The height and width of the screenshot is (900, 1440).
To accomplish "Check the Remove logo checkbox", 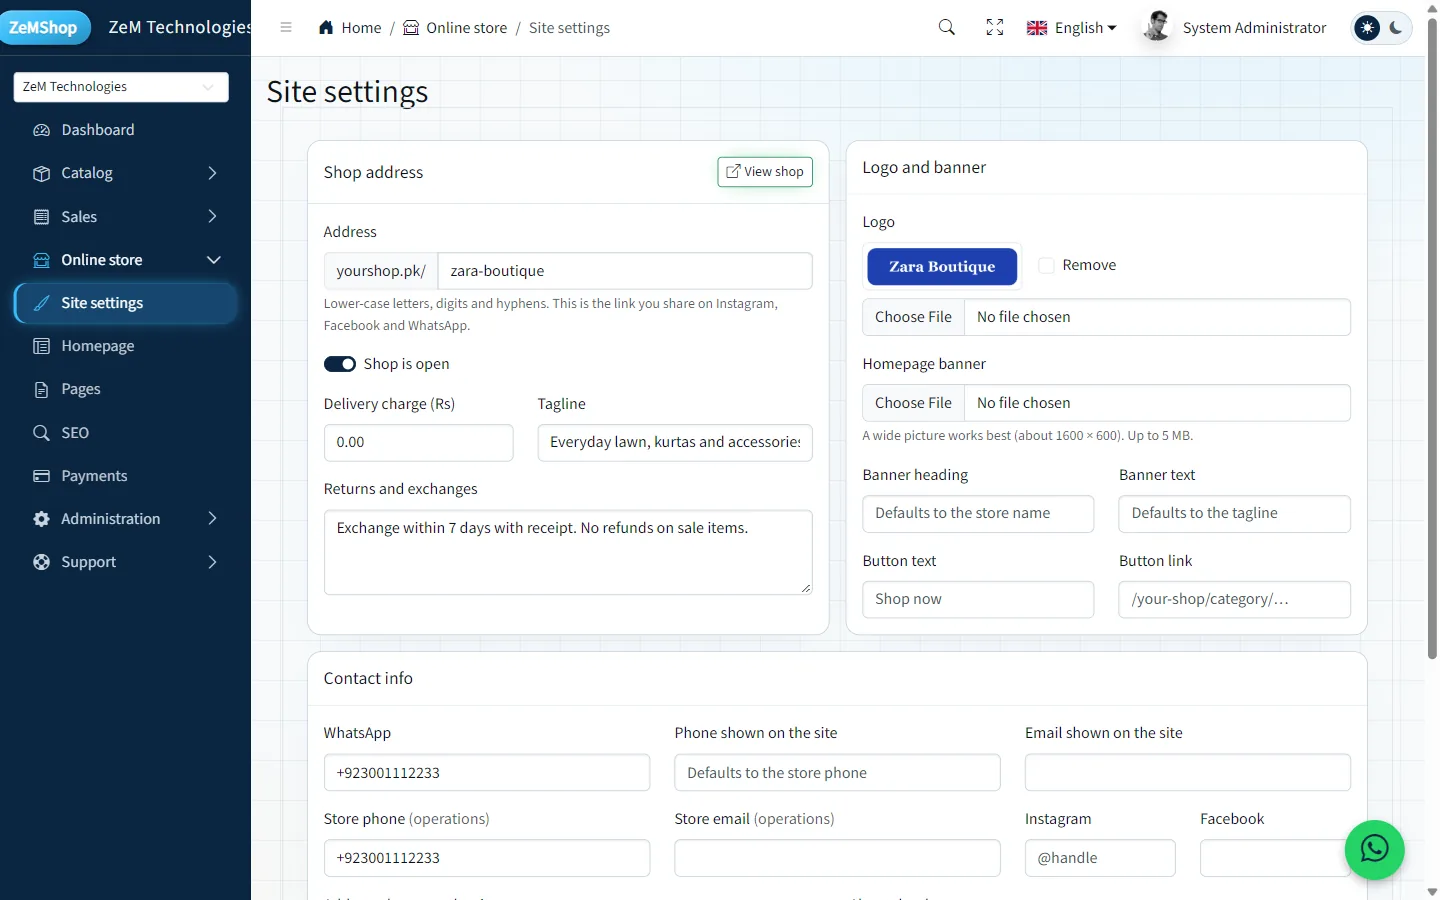I will point(1047,266).
